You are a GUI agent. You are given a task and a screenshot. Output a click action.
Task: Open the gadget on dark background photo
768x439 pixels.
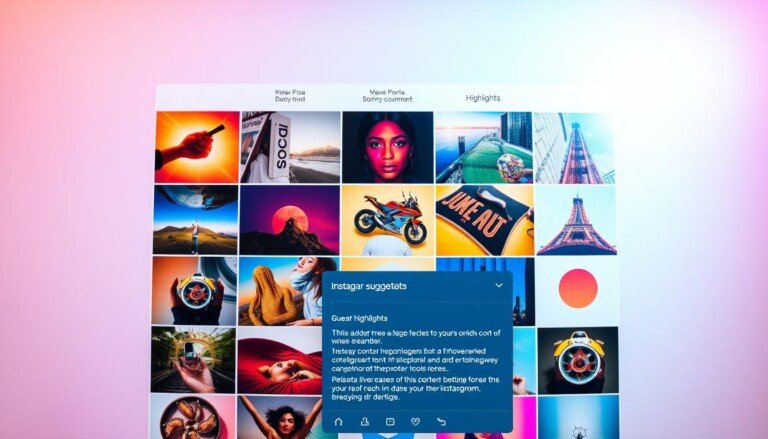click(x=578, y=361)
